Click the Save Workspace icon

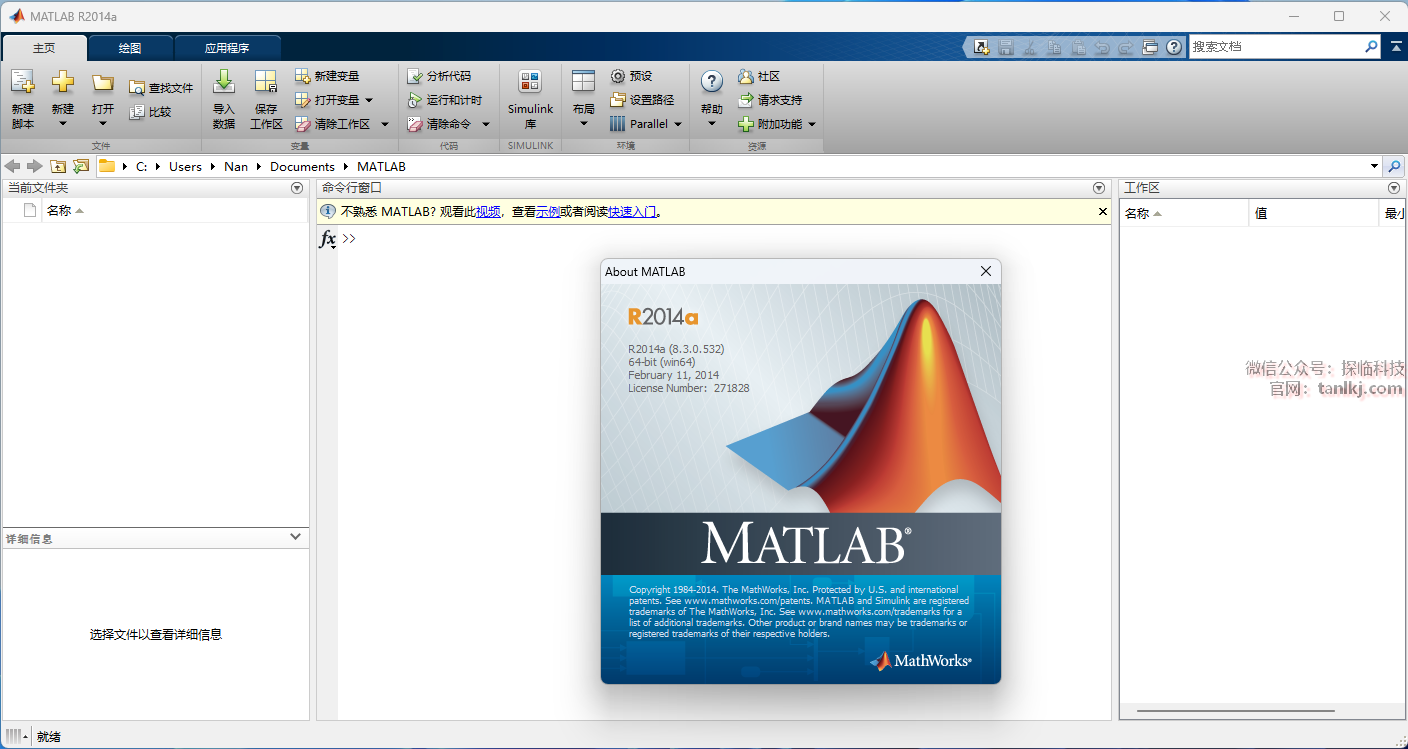coord(266,84)
